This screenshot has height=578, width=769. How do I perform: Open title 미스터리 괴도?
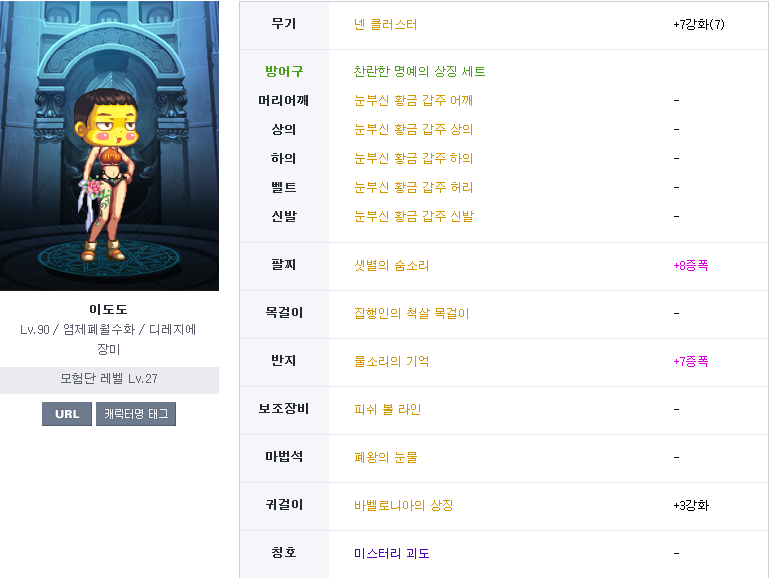click(x=391, y=553)
